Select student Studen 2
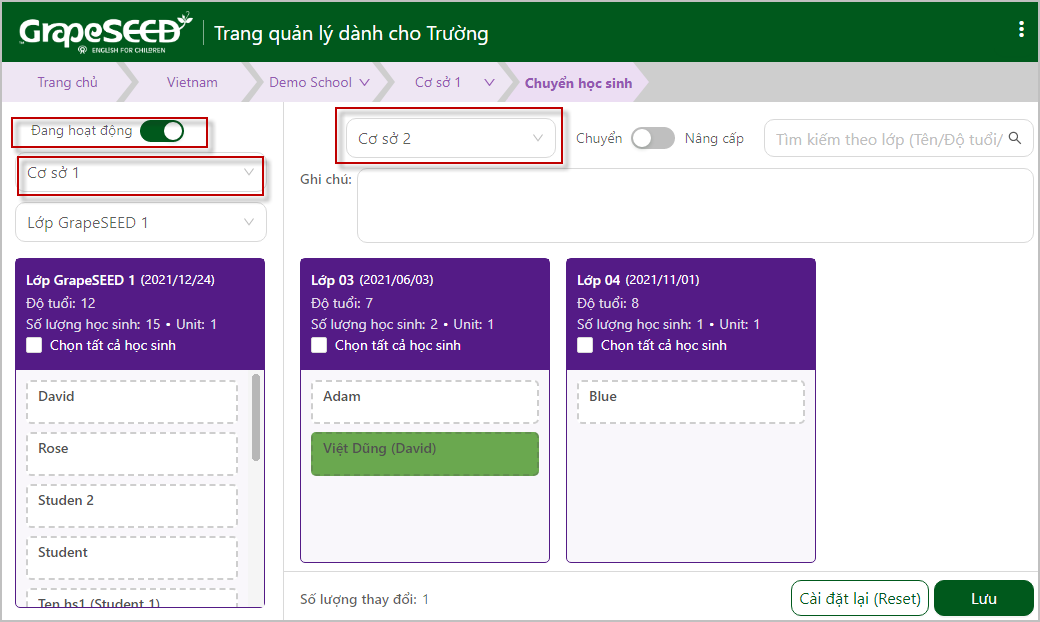The height and width of the screenshot is (622, 1040). [x=132, y=506]
